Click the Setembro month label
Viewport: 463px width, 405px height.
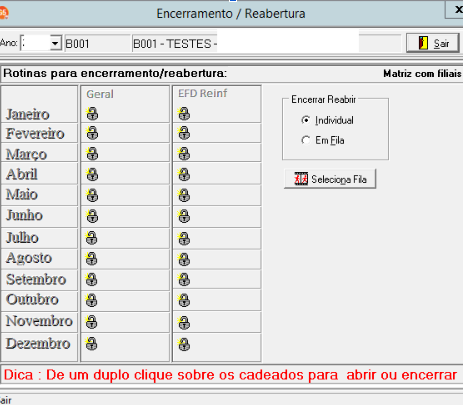pyautogui.click(x=36, y=279)
